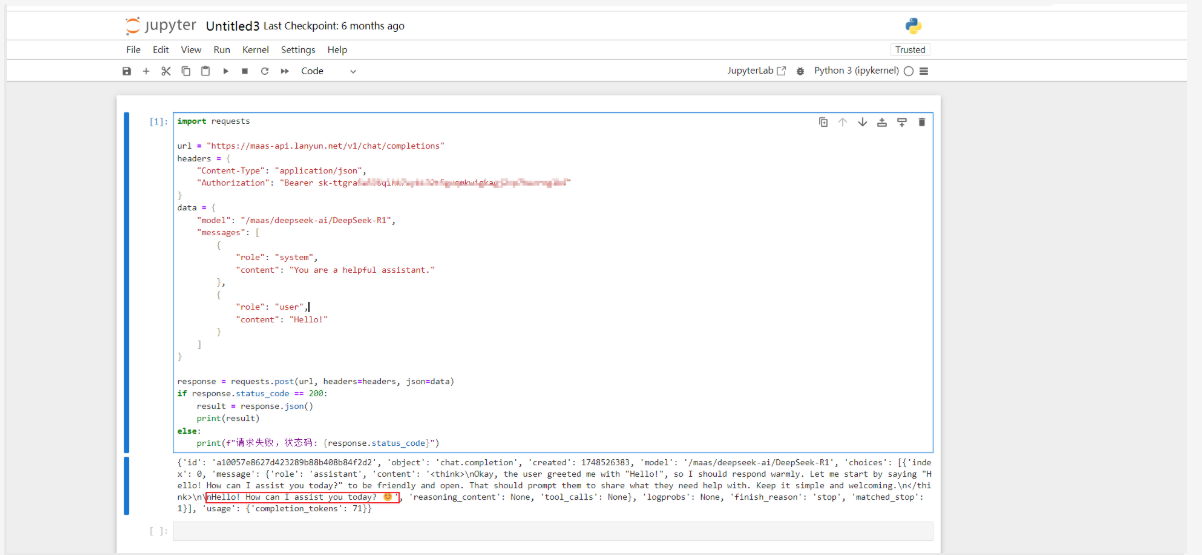Duplicate the cell using cell toolbar icon
Image resolution: width=1202 pixels, height=555 pixels.
[823, 122]
